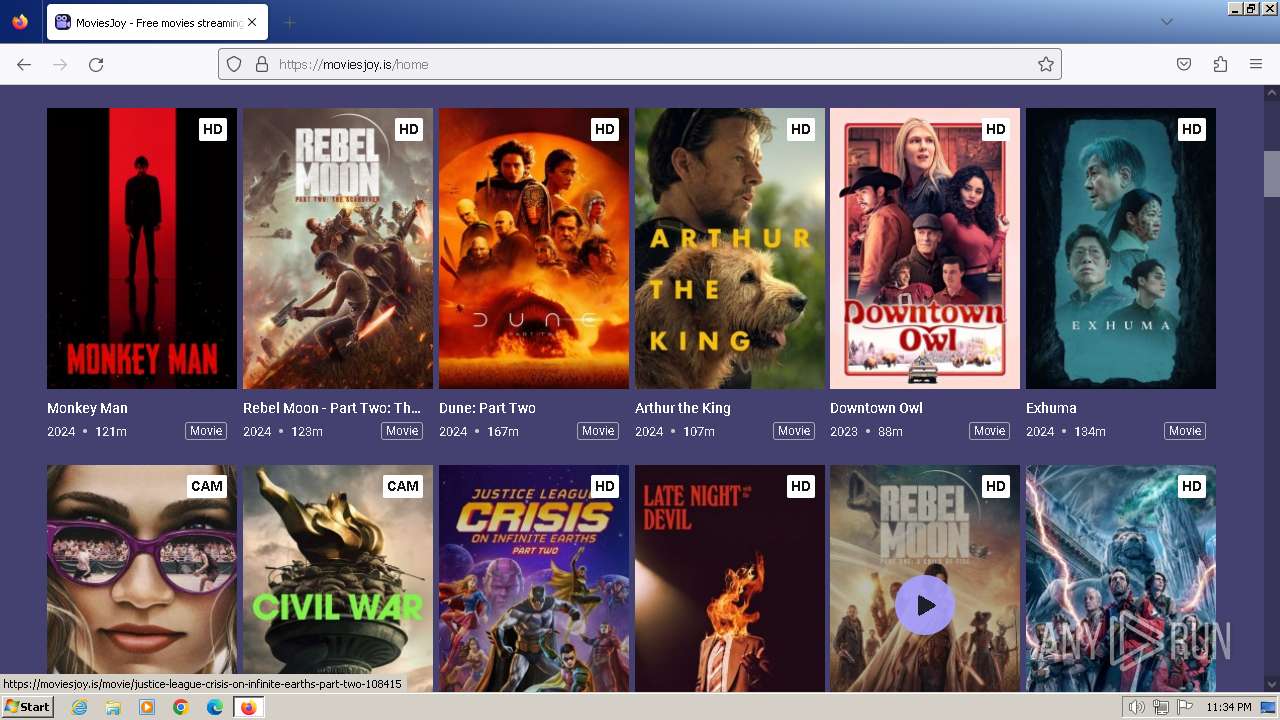Click the Movie tag under Downtown Owl
This screenshot has width=1280, height=720.
click(989, 431)
